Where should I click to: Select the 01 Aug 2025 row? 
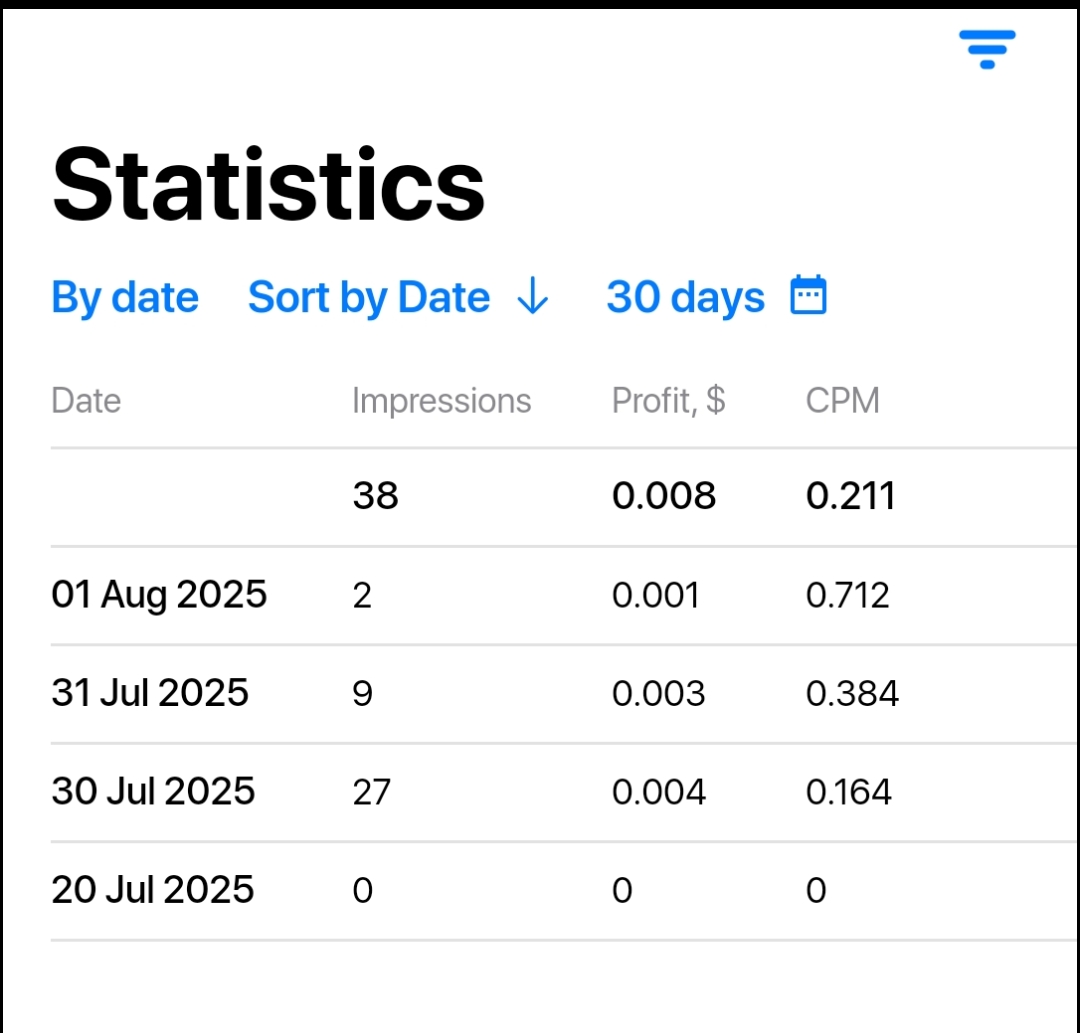[x=563, y=596]
